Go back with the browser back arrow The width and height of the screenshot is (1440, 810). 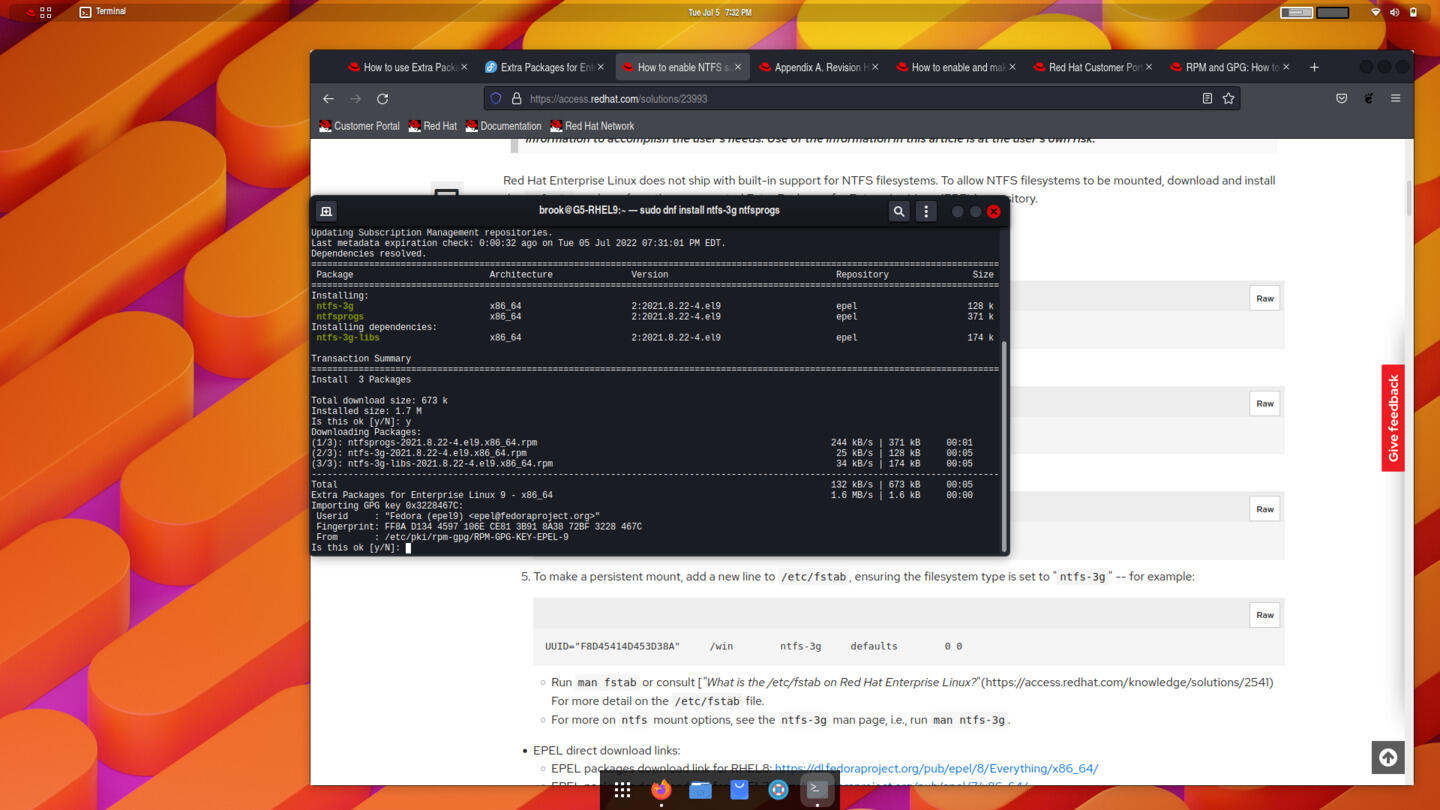(x=328, y=99)
